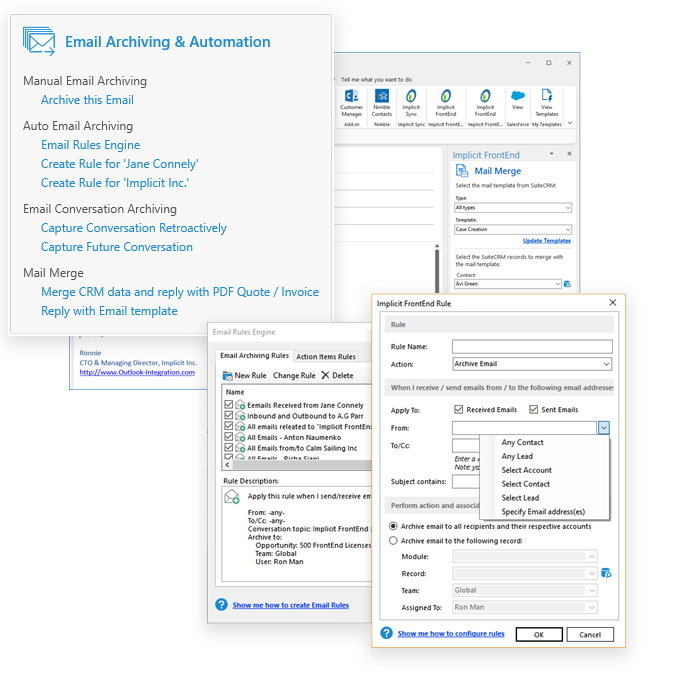Viewport: 700px width, 700px height.
Task: Click the Salesforce View icon
Action: (x=517, y=100)
